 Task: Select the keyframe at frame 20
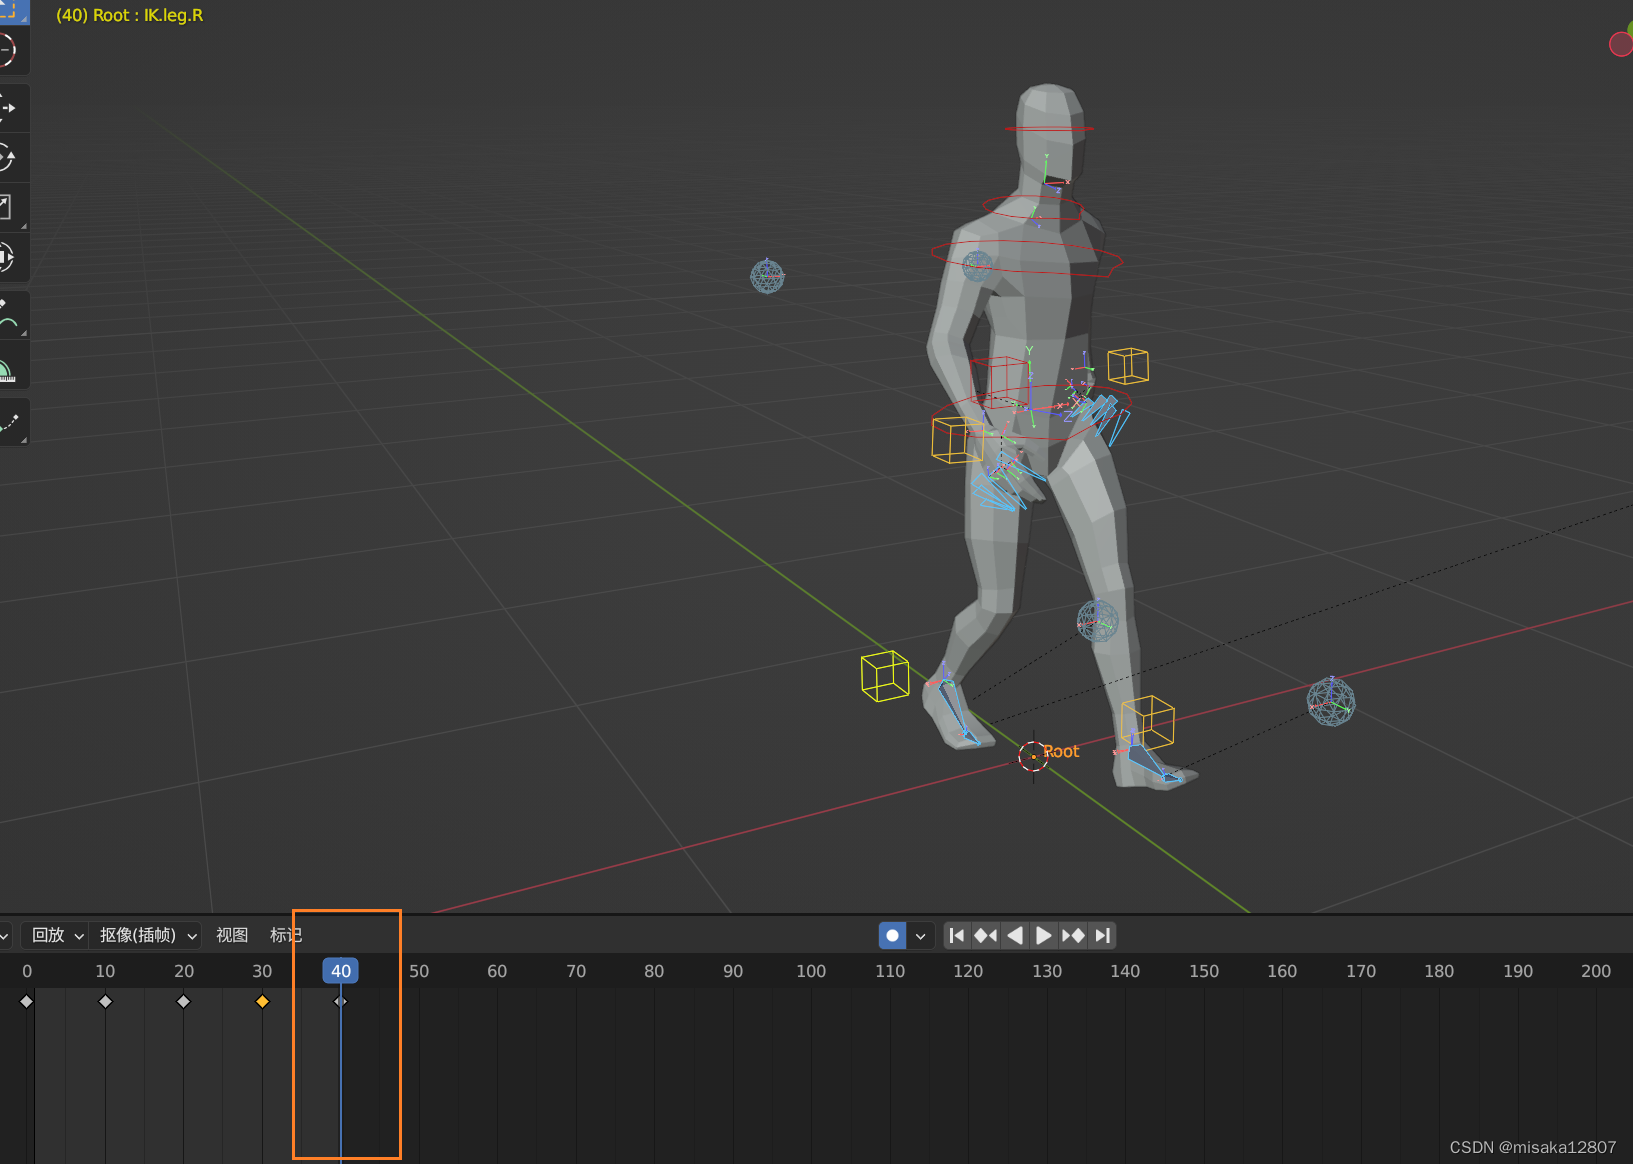tap(183, 1001)
